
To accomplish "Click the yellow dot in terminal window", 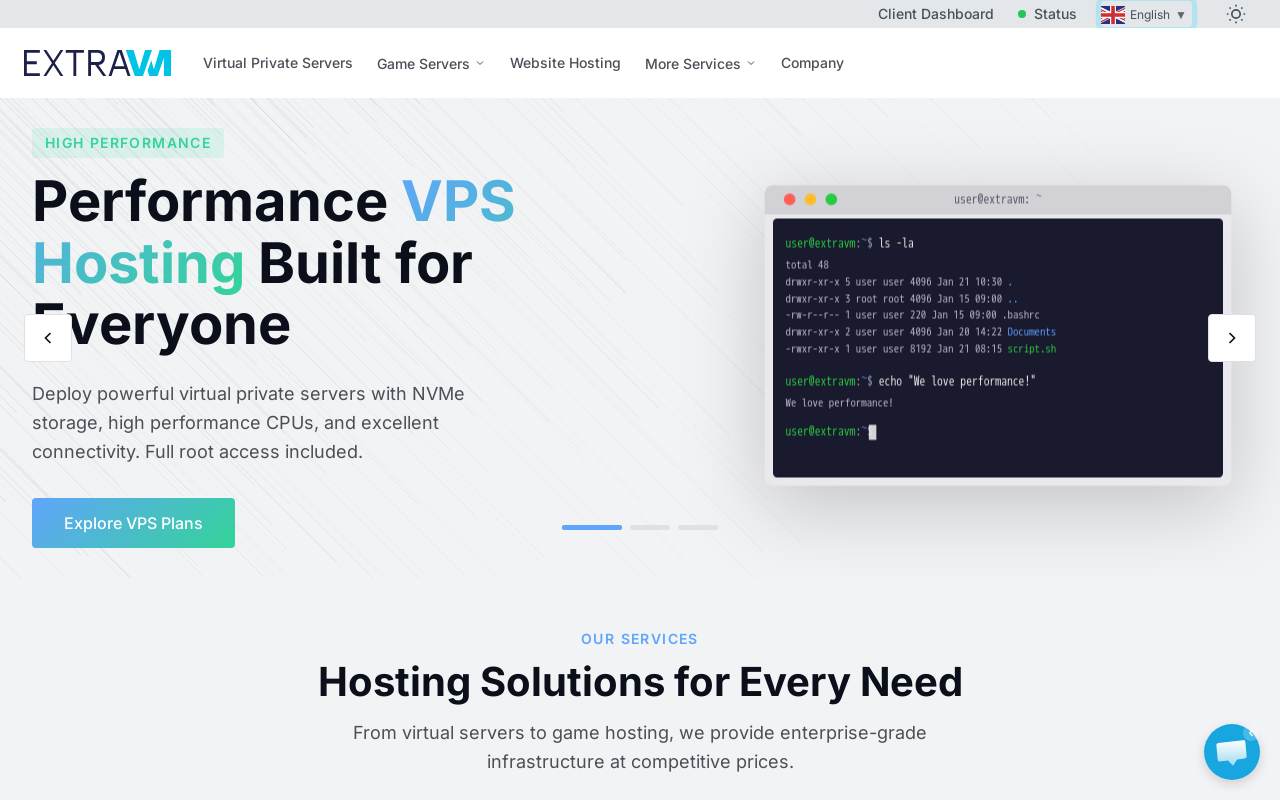I will pos(810,199).
